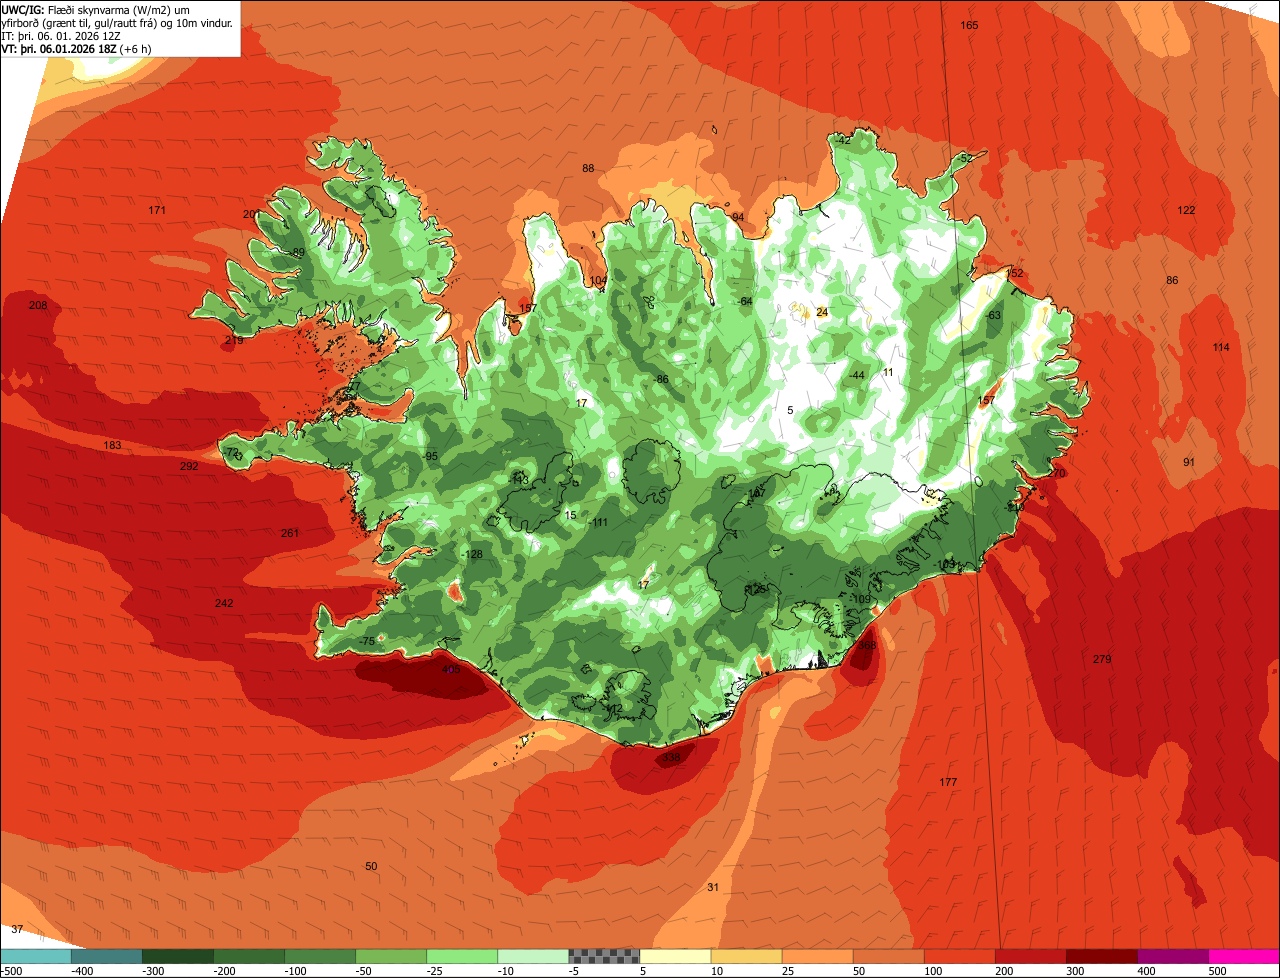This screenshot has width=1280, height=978.
Task: Click the -400 to -300 dark teal legend swatch
Action: click(106, 956)
